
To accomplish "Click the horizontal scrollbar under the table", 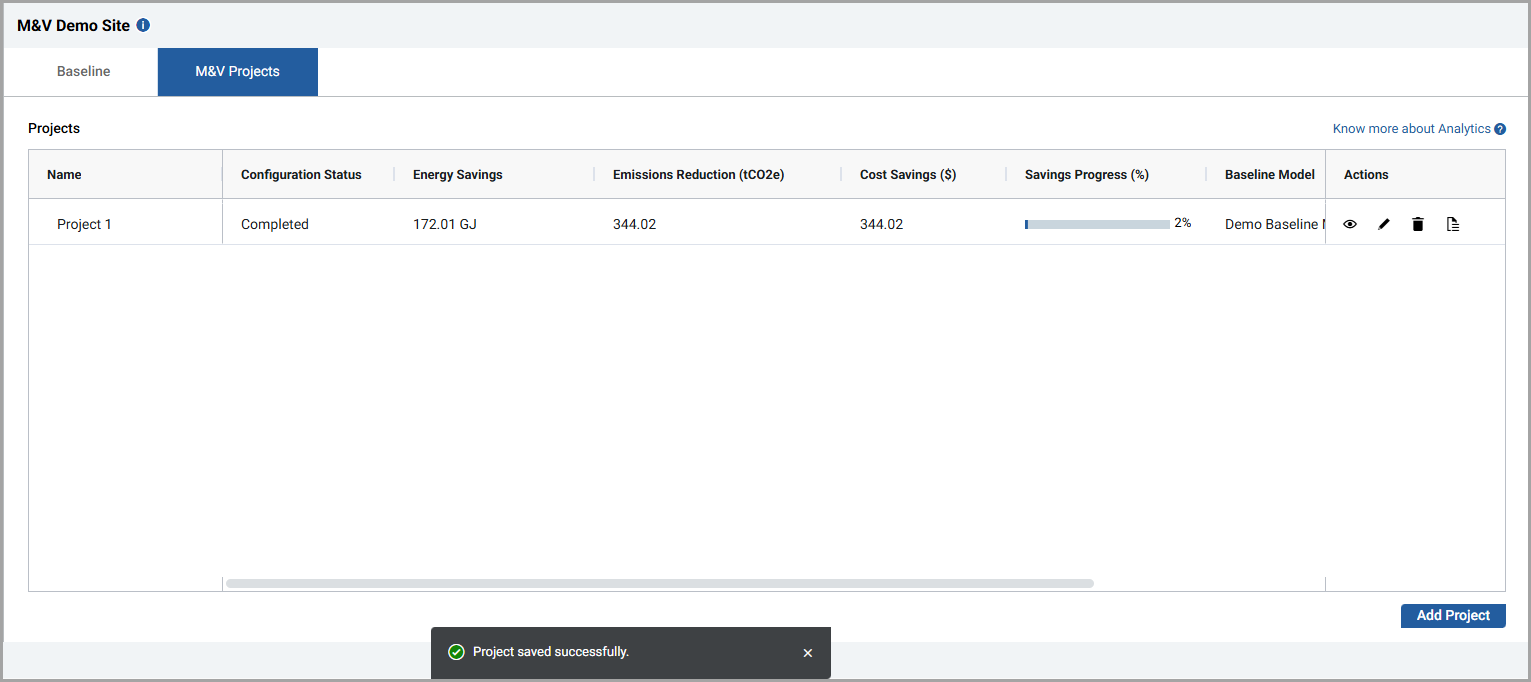I will pyautogui.click(x=659, y=583).
